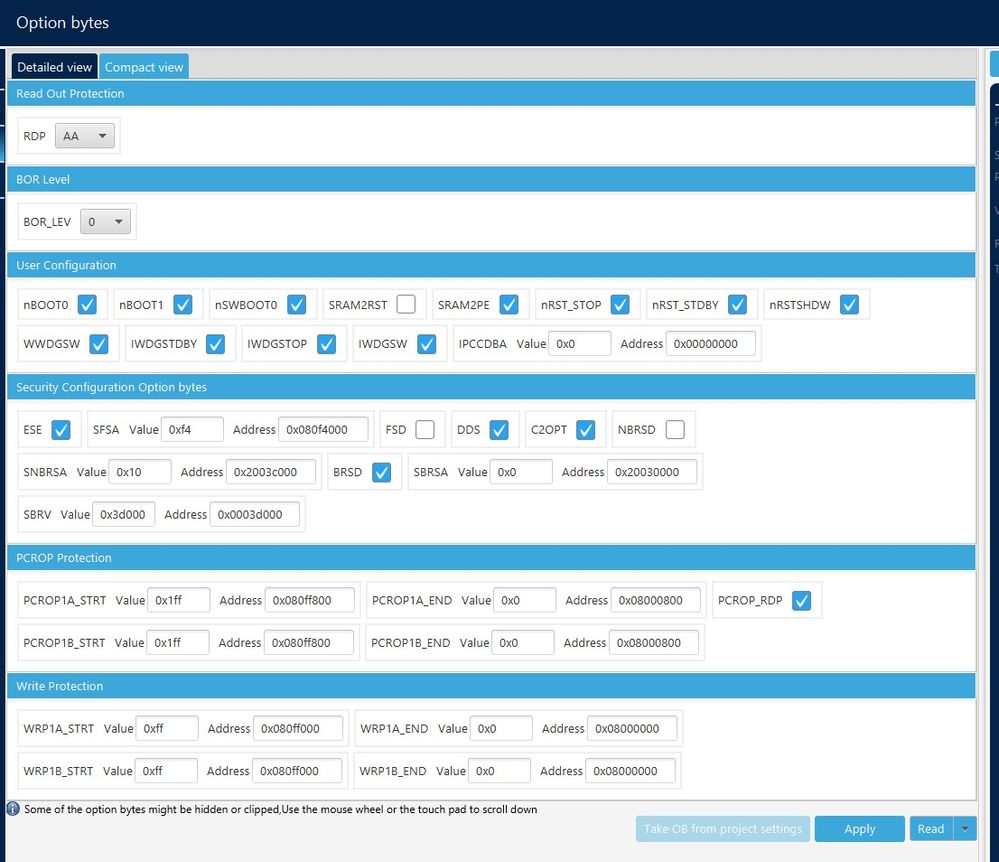Click the SNBRSA Address field
Image resolution: width=999 pixels, height=862 pixels.
click(x=271, y=472)
